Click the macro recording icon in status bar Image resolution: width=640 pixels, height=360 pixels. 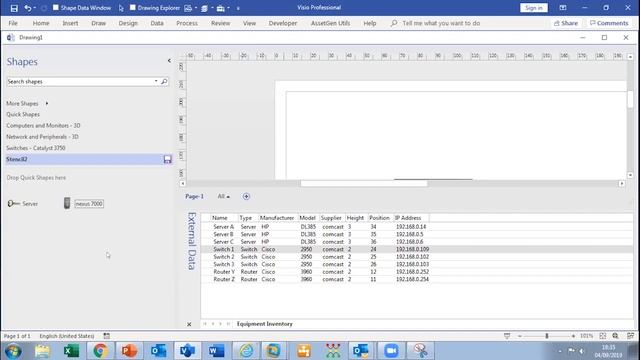pyautogui.click(x=107, y=336)
